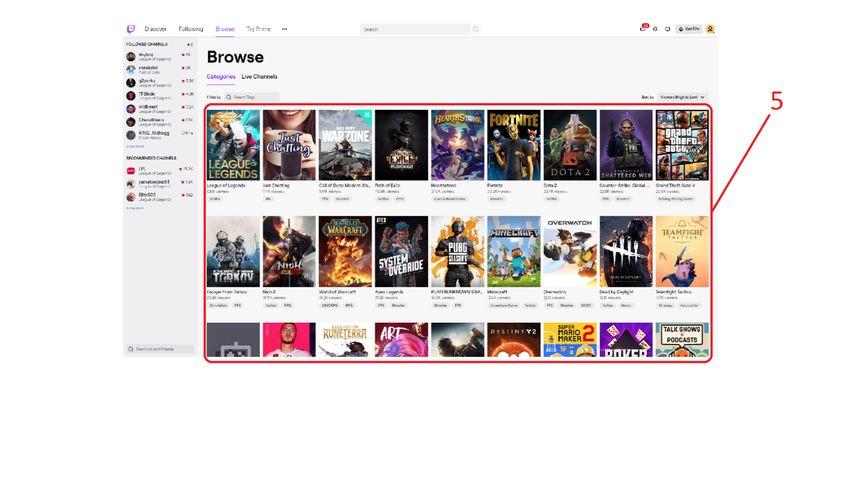This screenshot has width=850, height=480.
Task: Switch to the Categories tab
Action: tap(221, 76)
